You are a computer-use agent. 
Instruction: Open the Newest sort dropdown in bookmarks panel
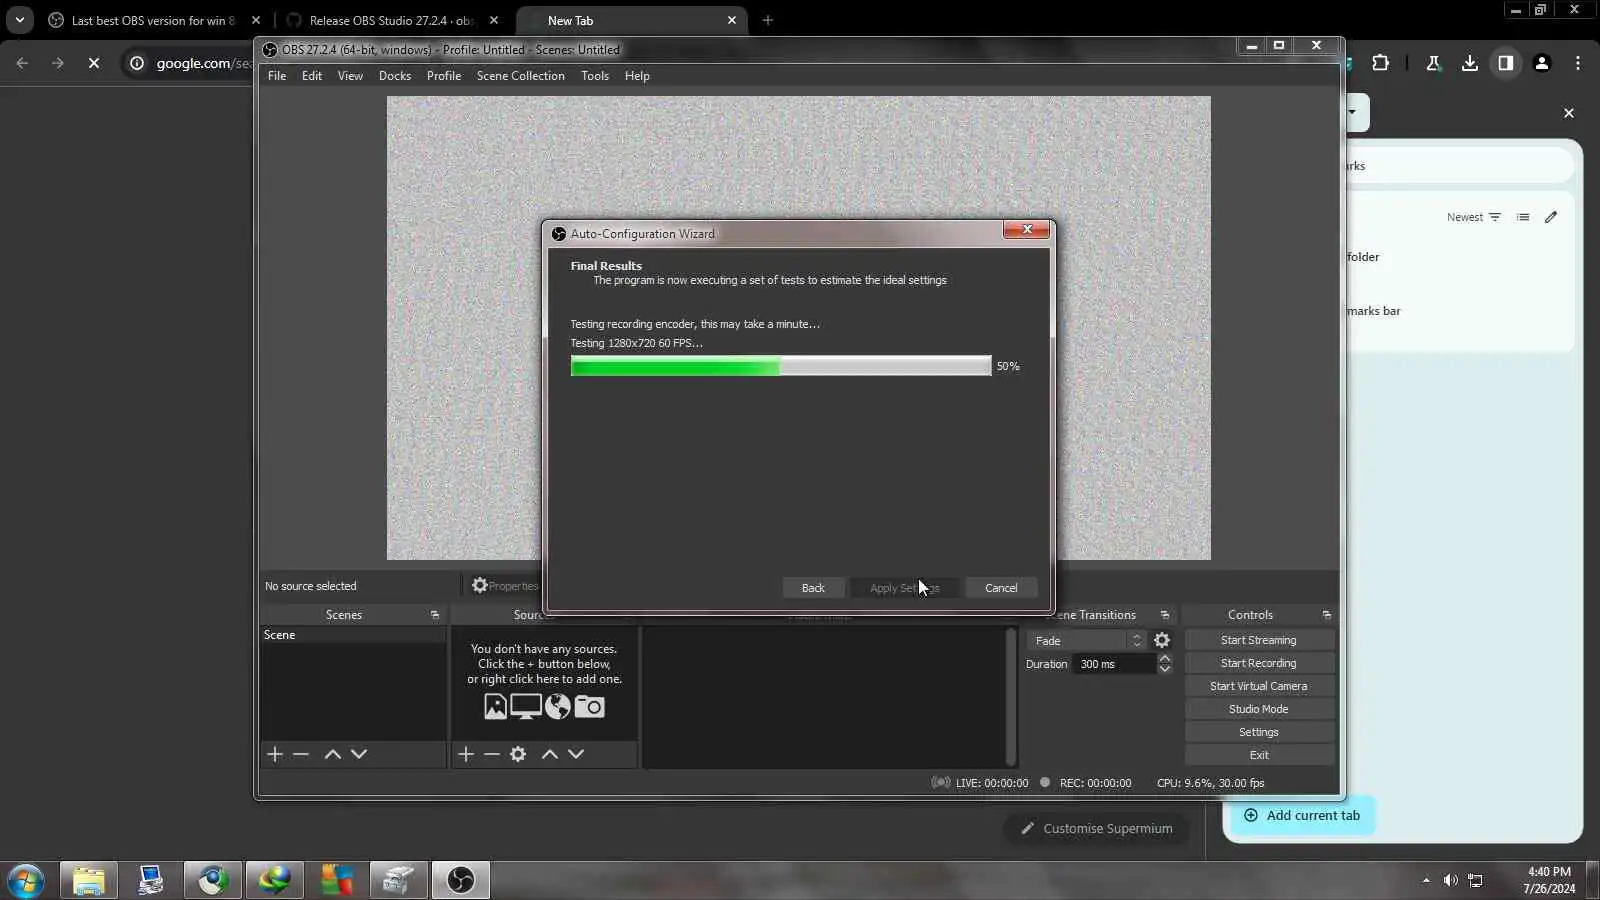(x=1474, y=217)
